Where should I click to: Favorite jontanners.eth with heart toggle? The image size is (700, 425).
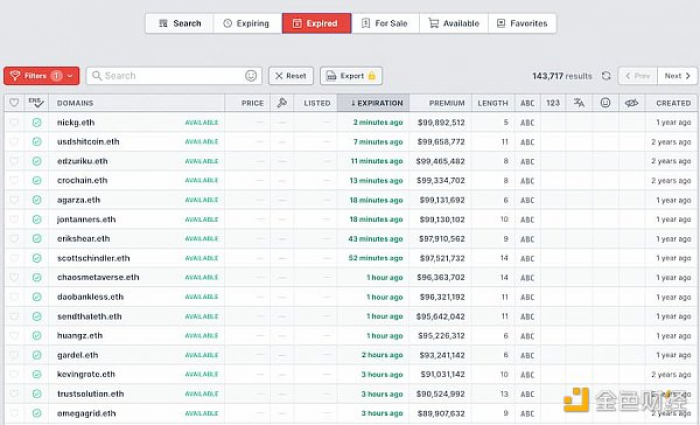[14, 219]
